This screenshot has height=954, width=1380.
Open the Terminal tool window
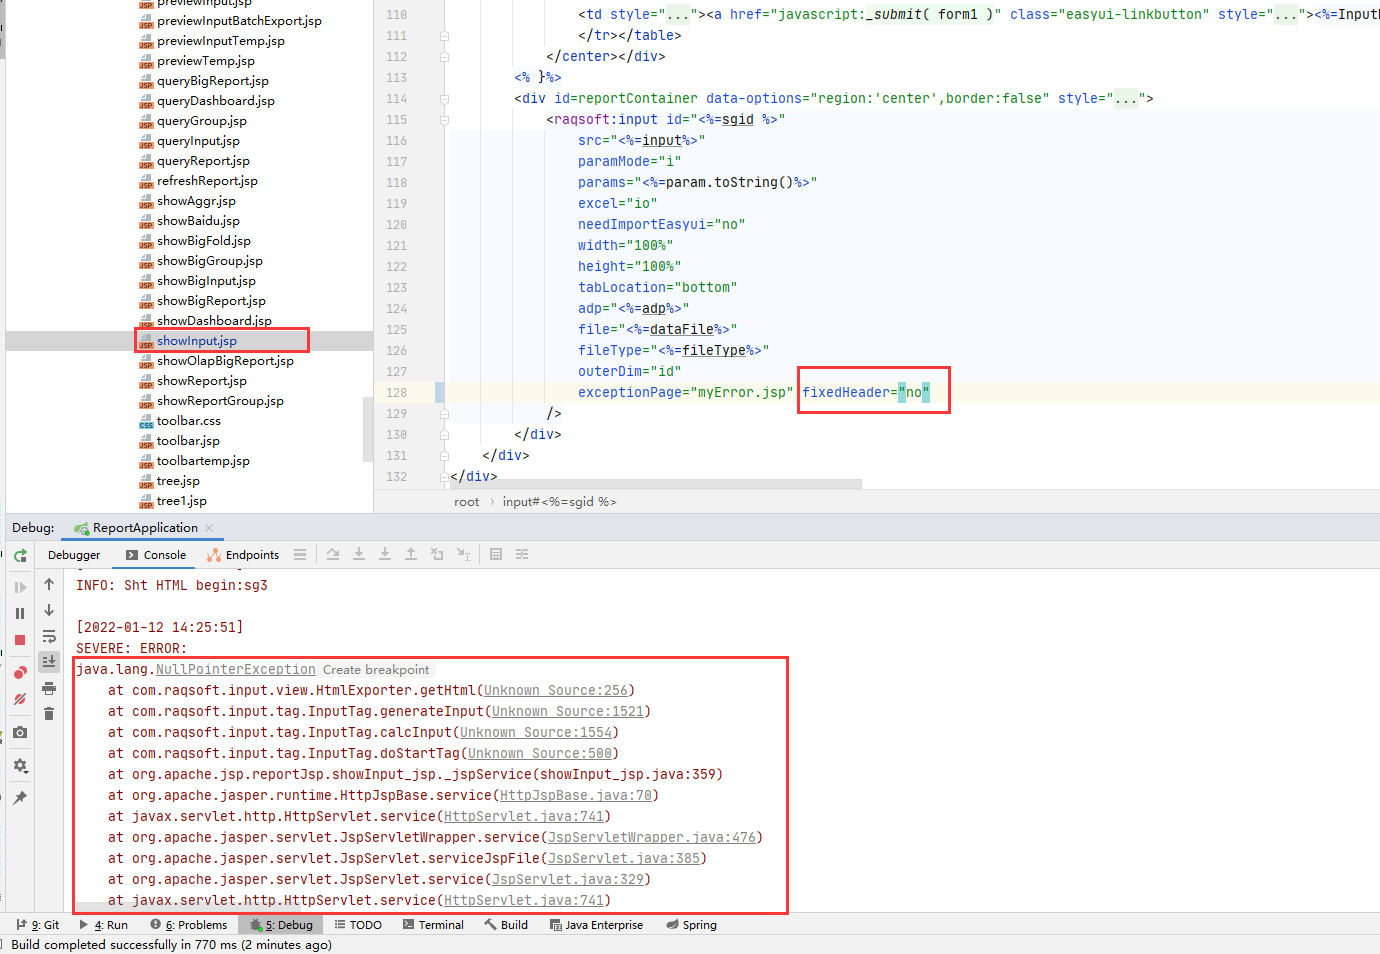pyautogui.click(x=433, y=925)
